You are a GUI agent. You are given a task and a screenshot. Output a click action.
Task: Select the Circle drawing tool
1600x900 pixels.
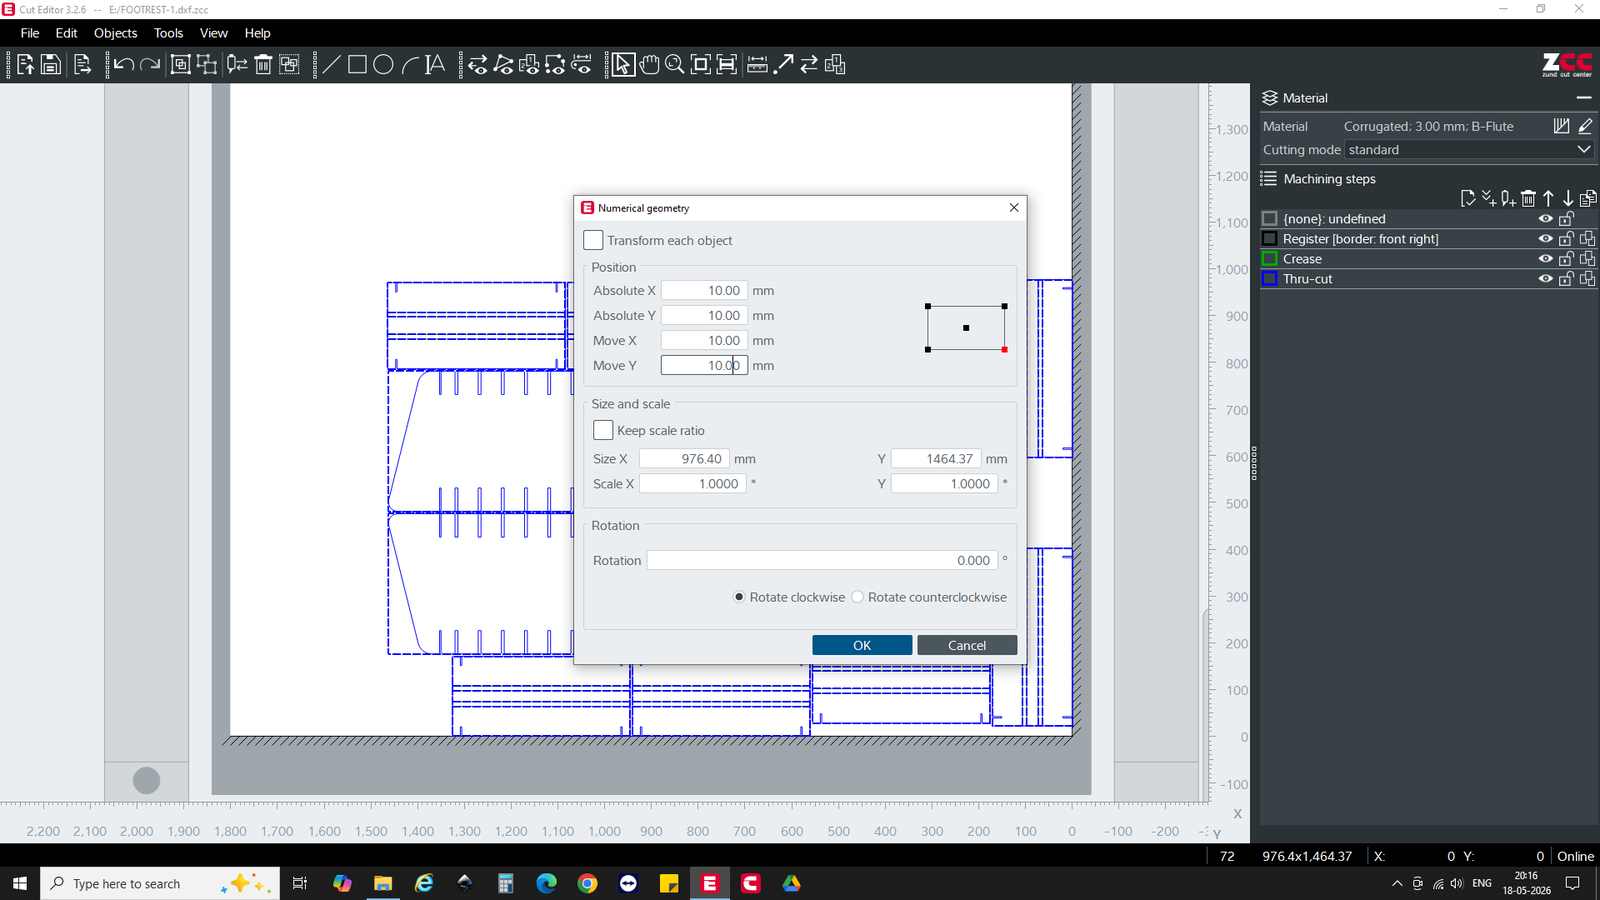[383, 65]
